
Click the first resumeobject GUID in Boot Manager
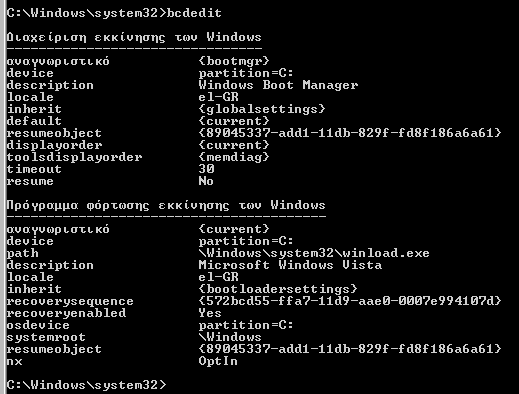(350, 133)
